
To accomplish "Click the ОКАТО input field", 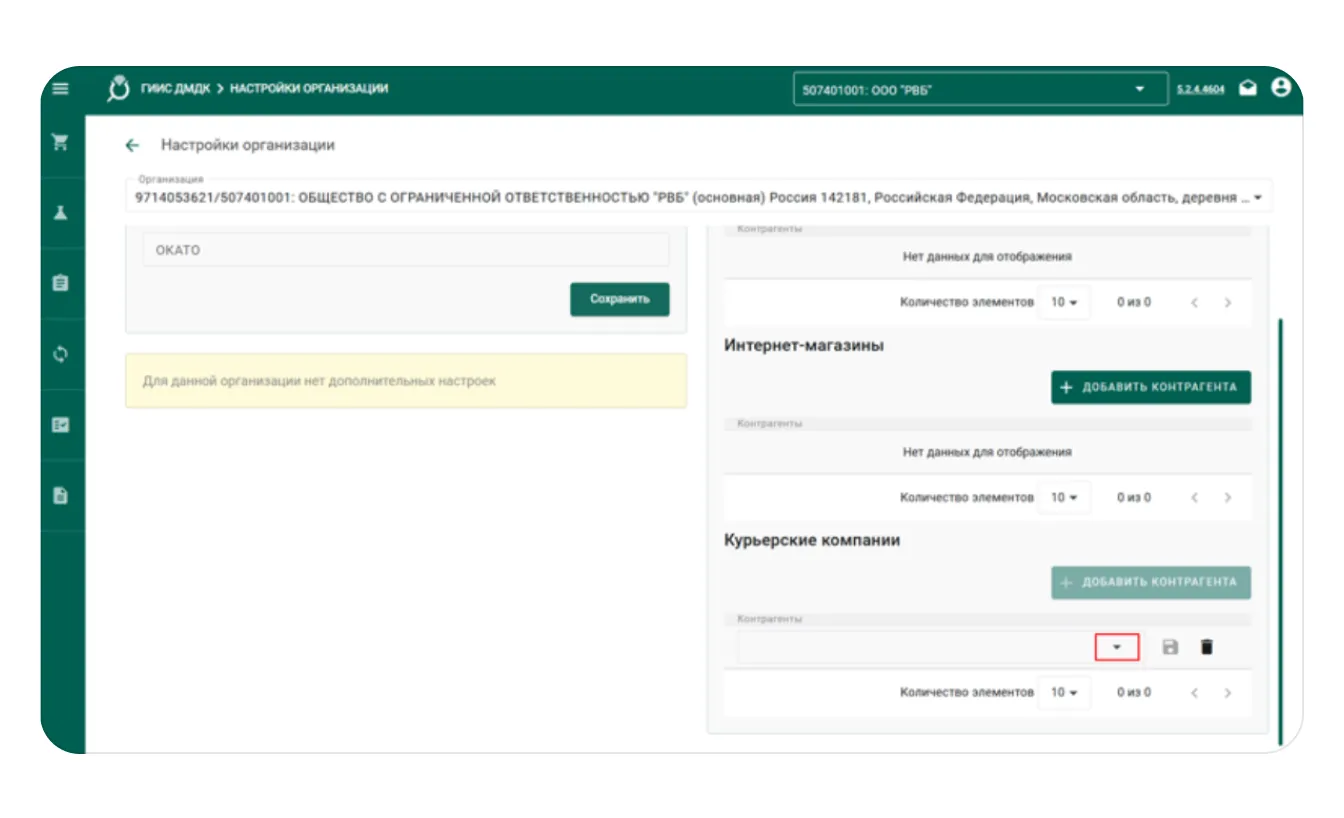I will pos(405,250).
